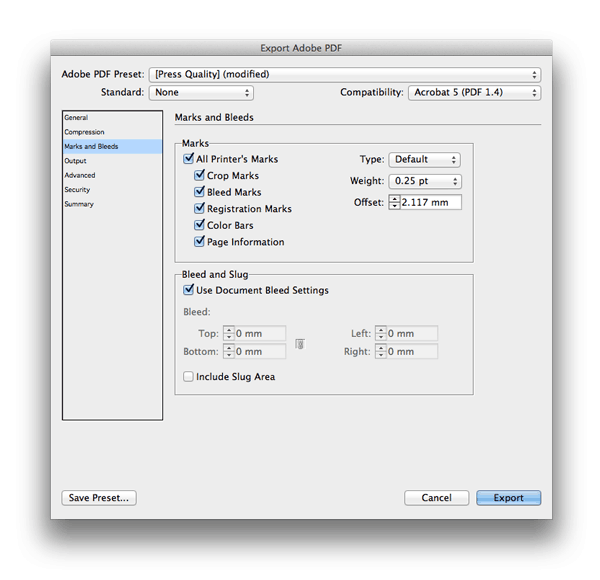600x580 pixels.
Task: Toggle the Bleed Marks checkbox
Action: (199, 192)
